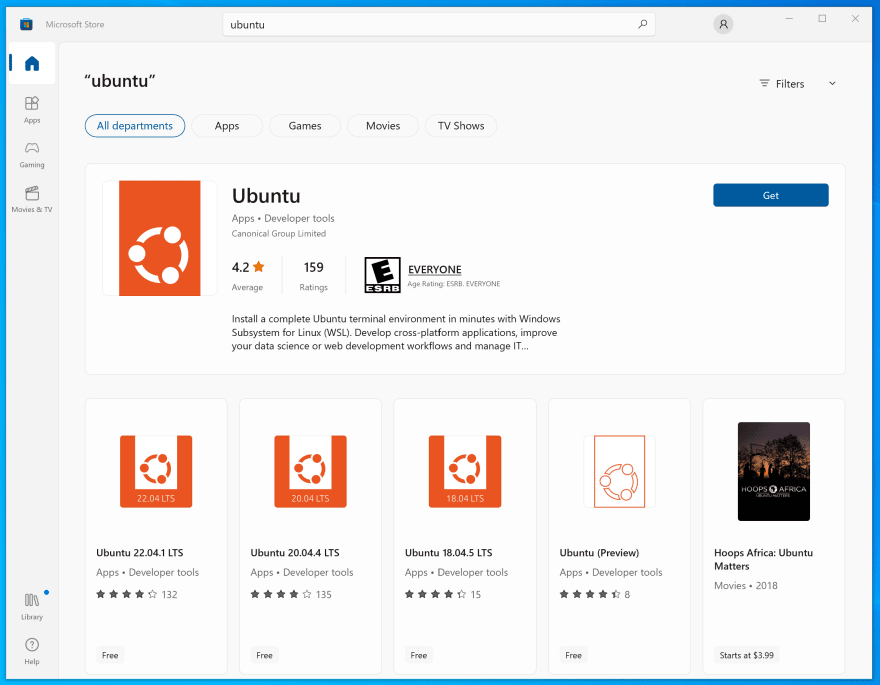Click the Microsoft Store logo icon
Viewport: 880px width, 685px height.
[x=26, y=24]
